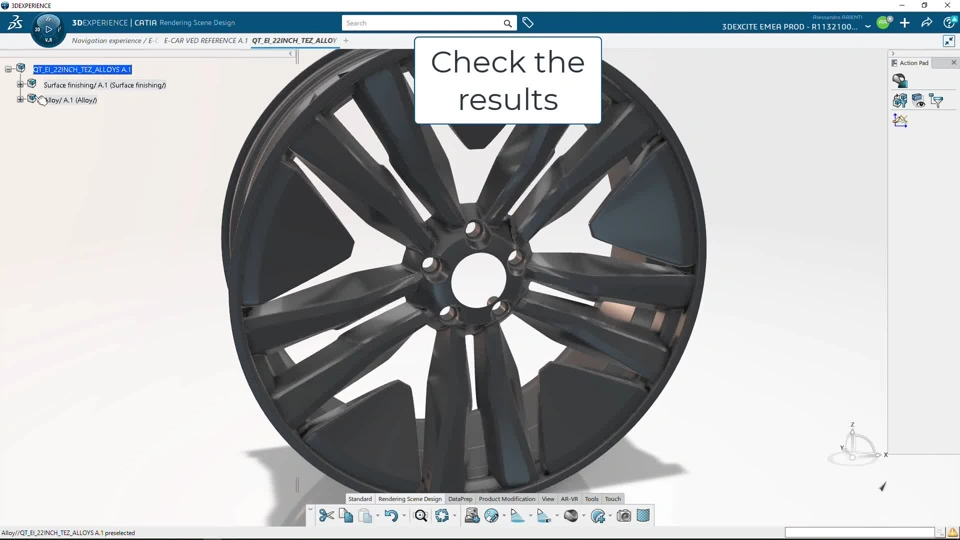Click the blue mesh grid icon at toolbar end
The image size is (960, 540).
(643, 516)
